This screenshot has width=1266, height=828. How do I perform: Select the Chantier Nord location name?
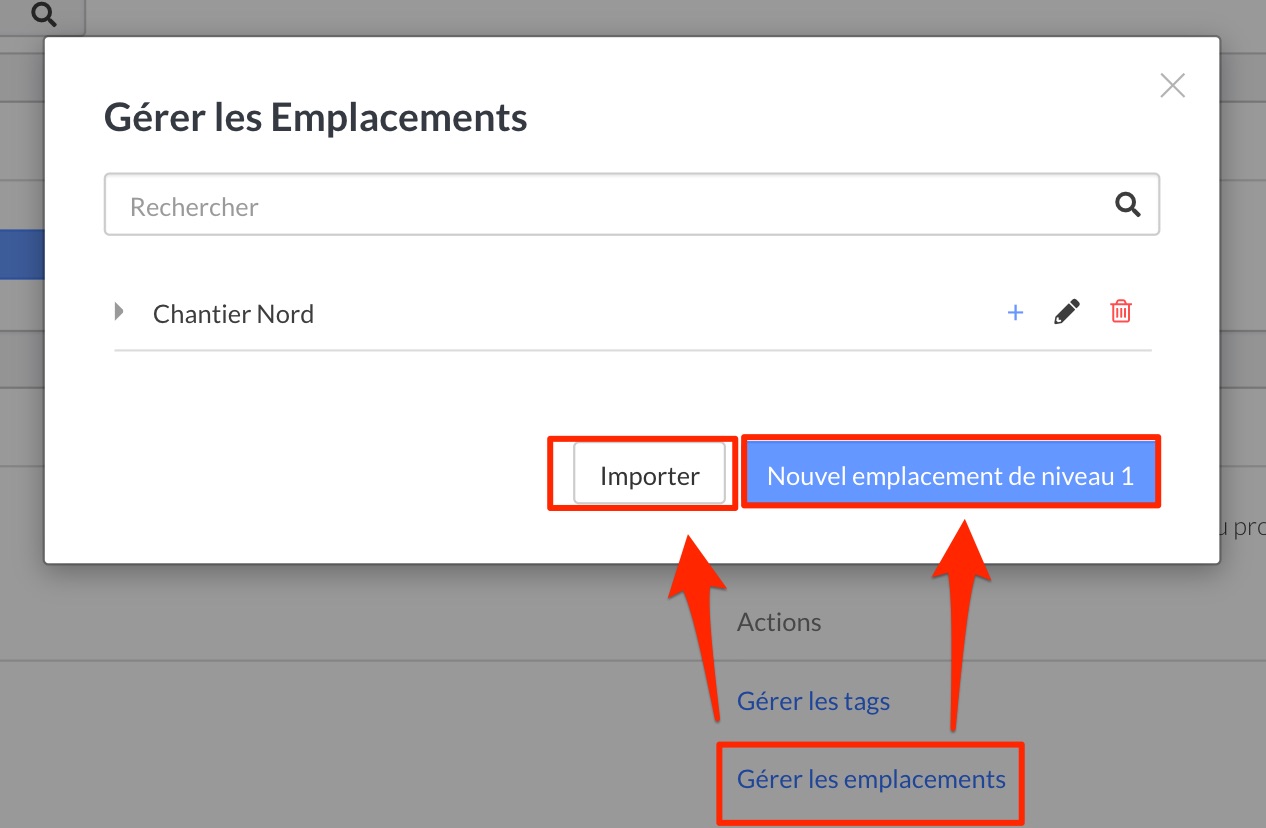point(233,314)
